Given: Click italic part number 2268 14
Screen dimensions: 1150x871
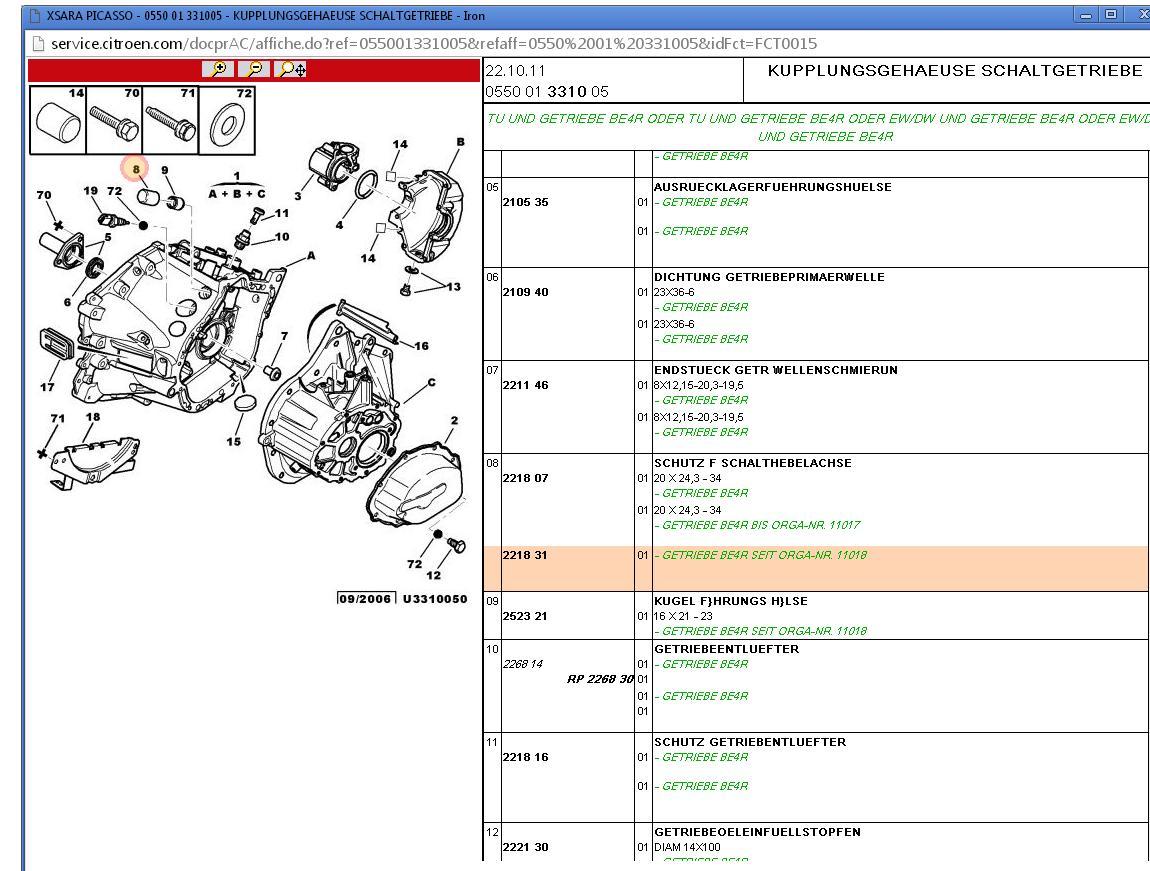Looking at the screenshot, I should [x=523, y=664].
